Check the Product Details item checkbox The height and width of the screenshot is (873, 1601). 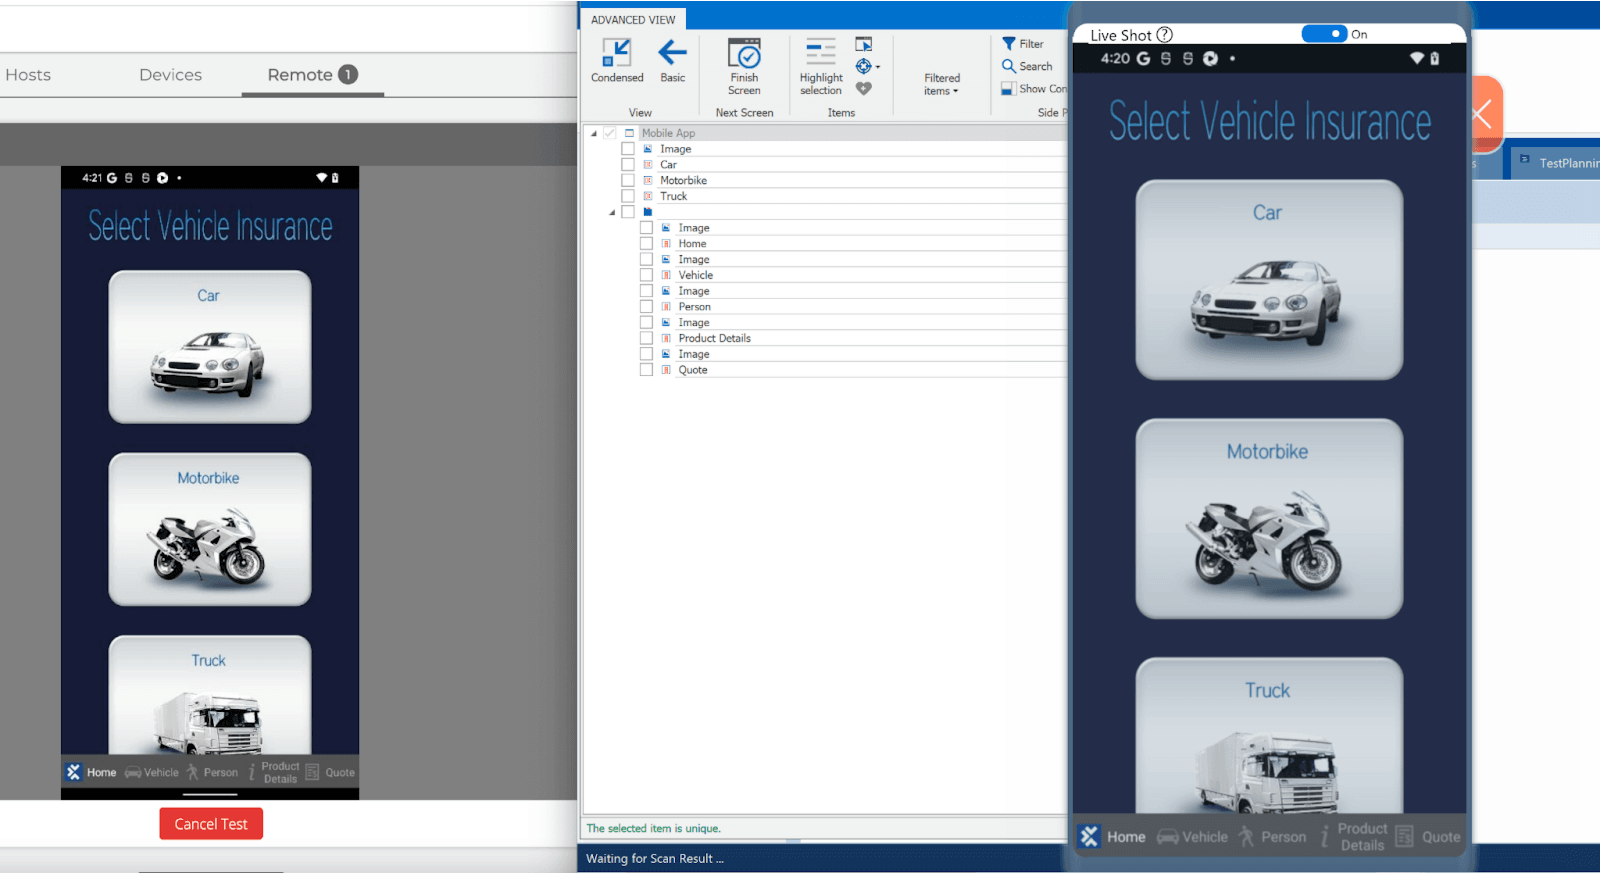(646, 338)
